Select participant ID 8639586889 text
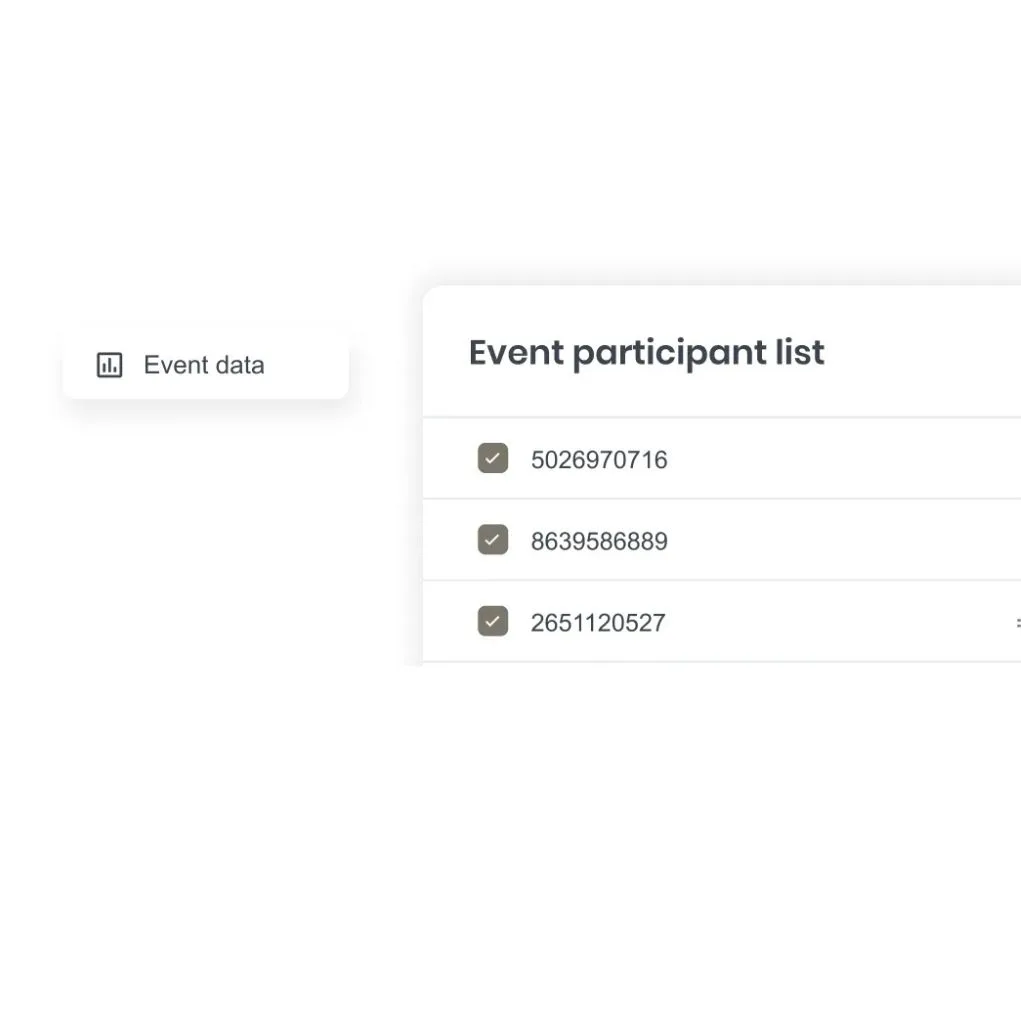The height and width of the screenshot is (1021, 1021). pos(599,542)
